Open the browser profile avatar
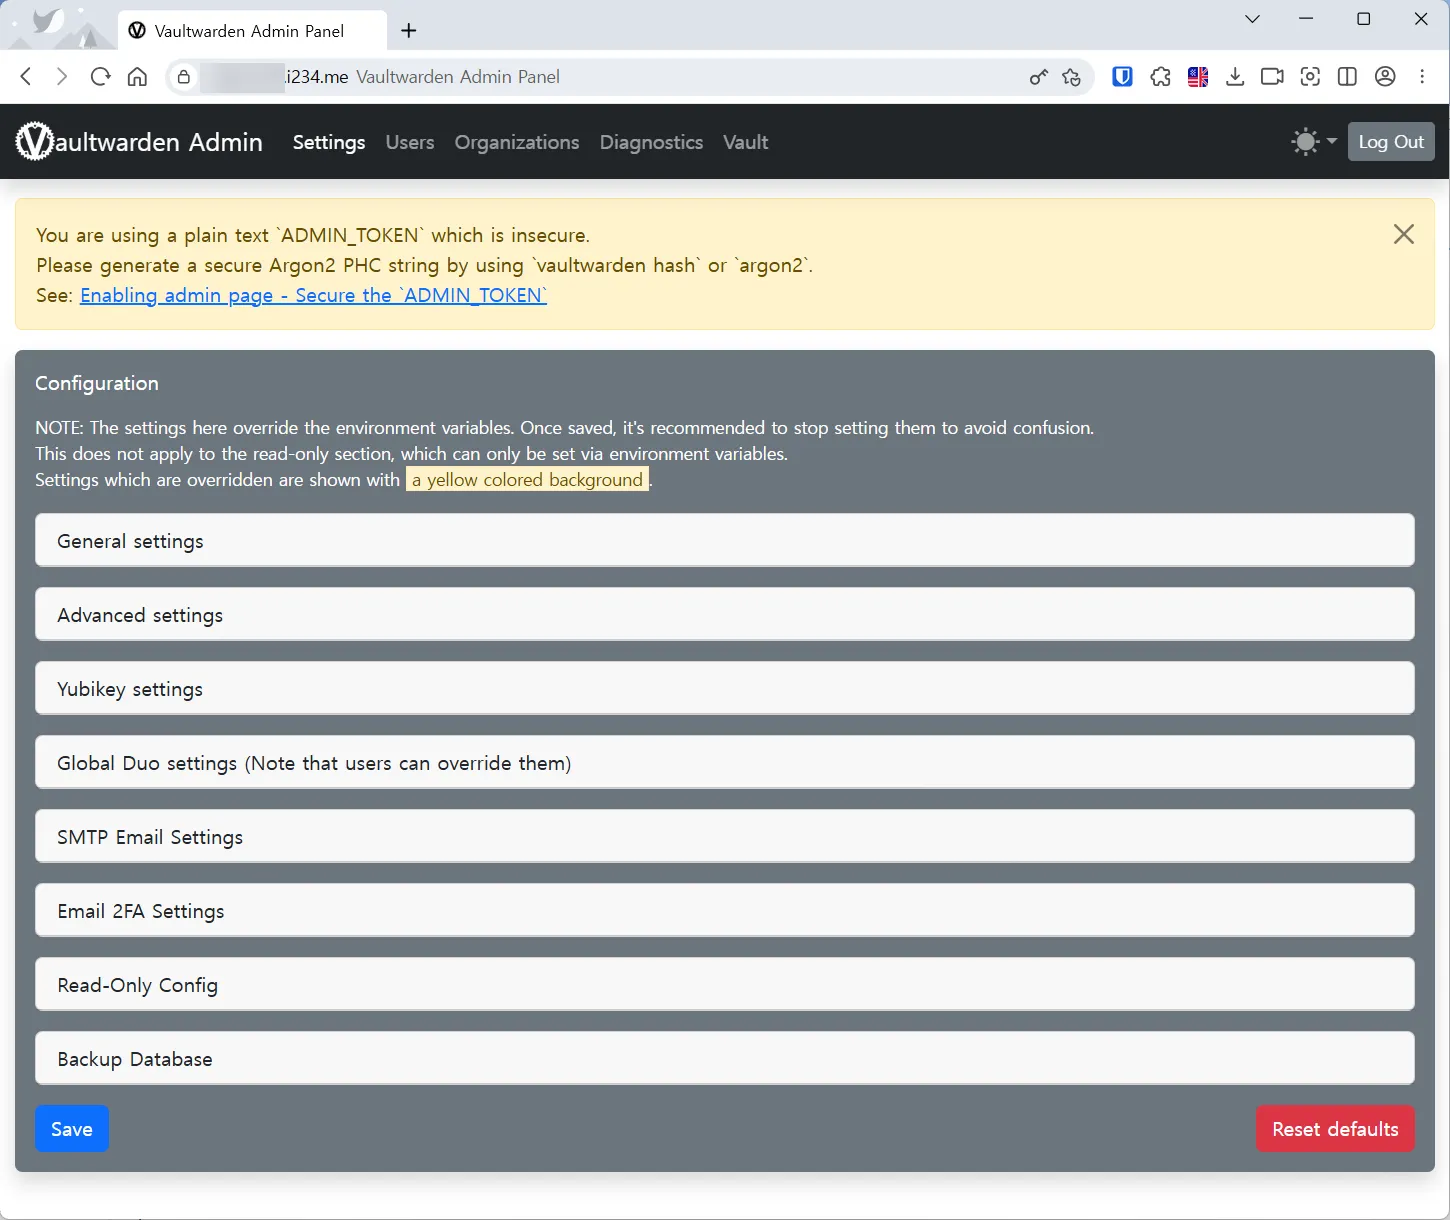 point(1385,77)
